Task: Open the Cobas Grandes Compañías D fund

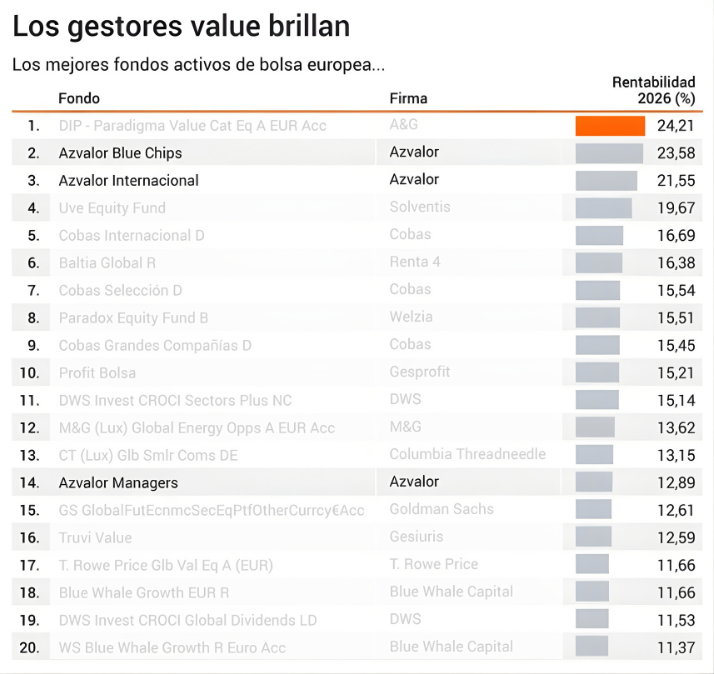Action: click(155, 345)
